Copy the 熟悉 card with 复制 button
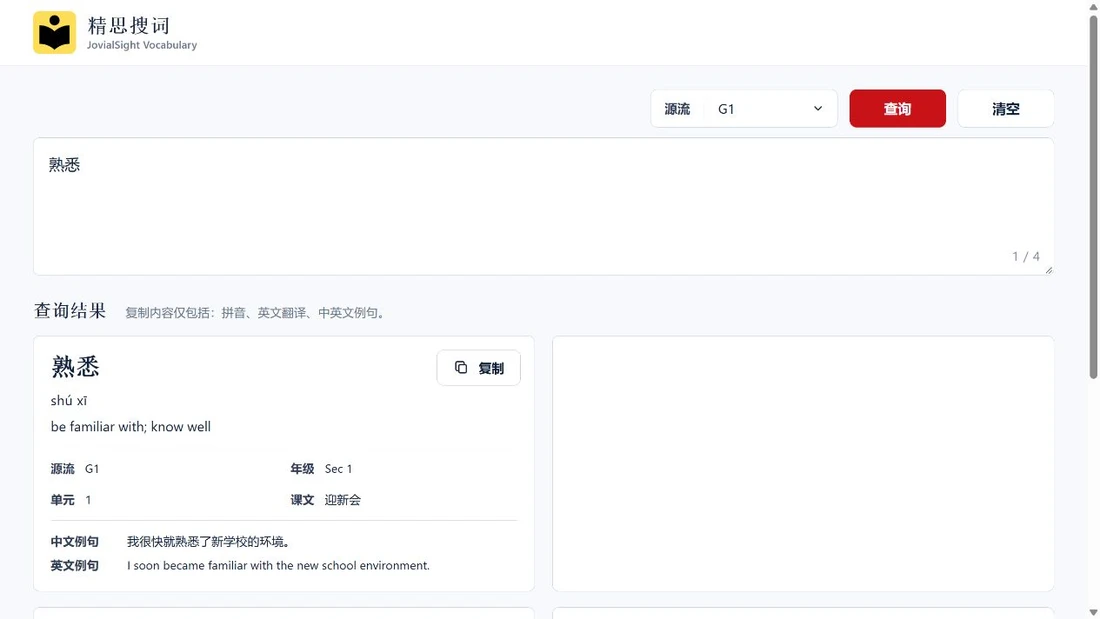 [478, 368]
